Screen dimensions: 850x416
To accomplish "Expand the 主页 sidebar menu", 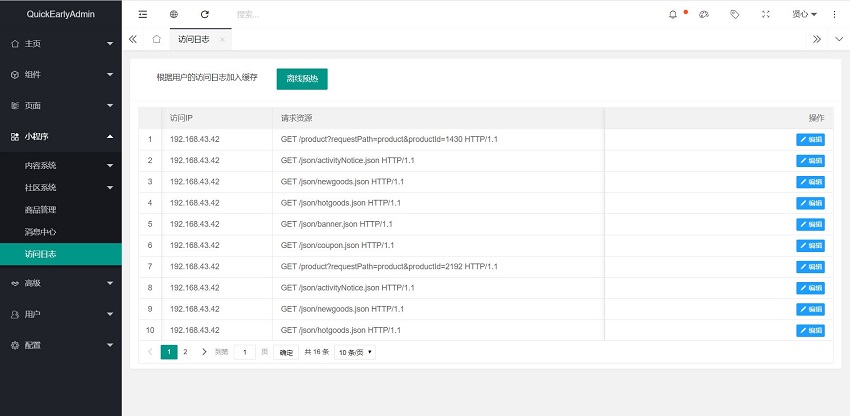I will (61, 44).
